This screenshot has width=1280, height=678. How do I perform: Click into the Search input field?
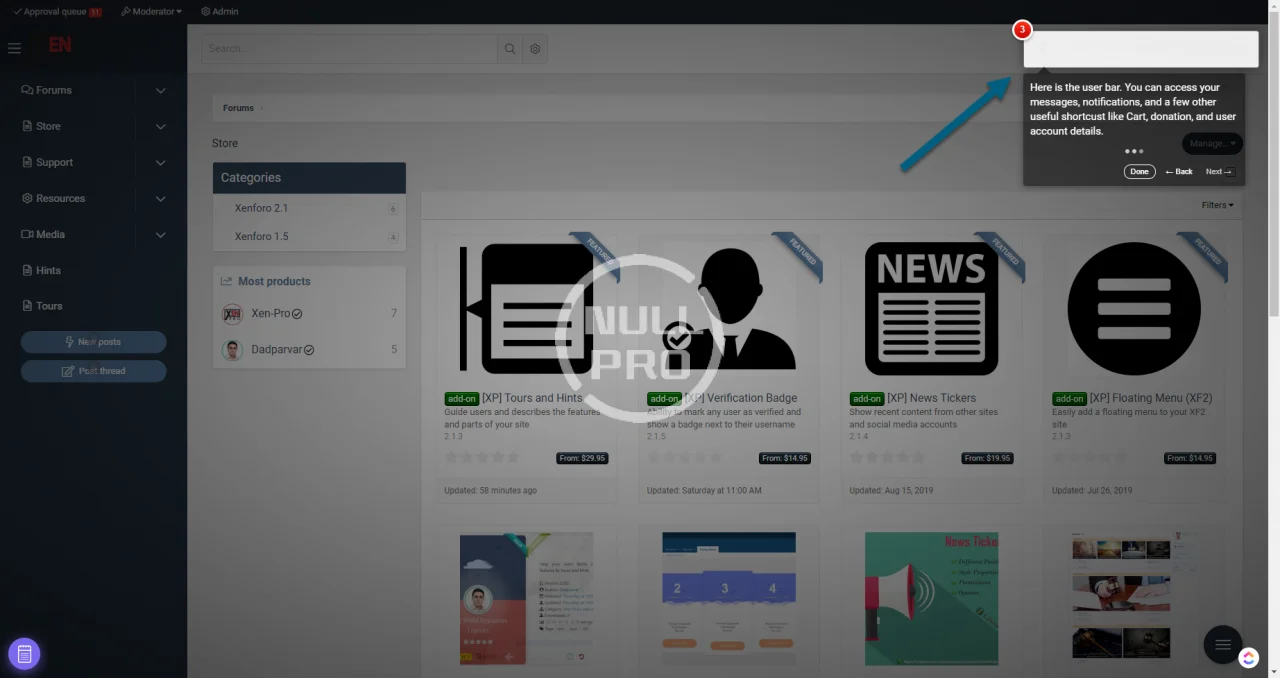(350, 49)
